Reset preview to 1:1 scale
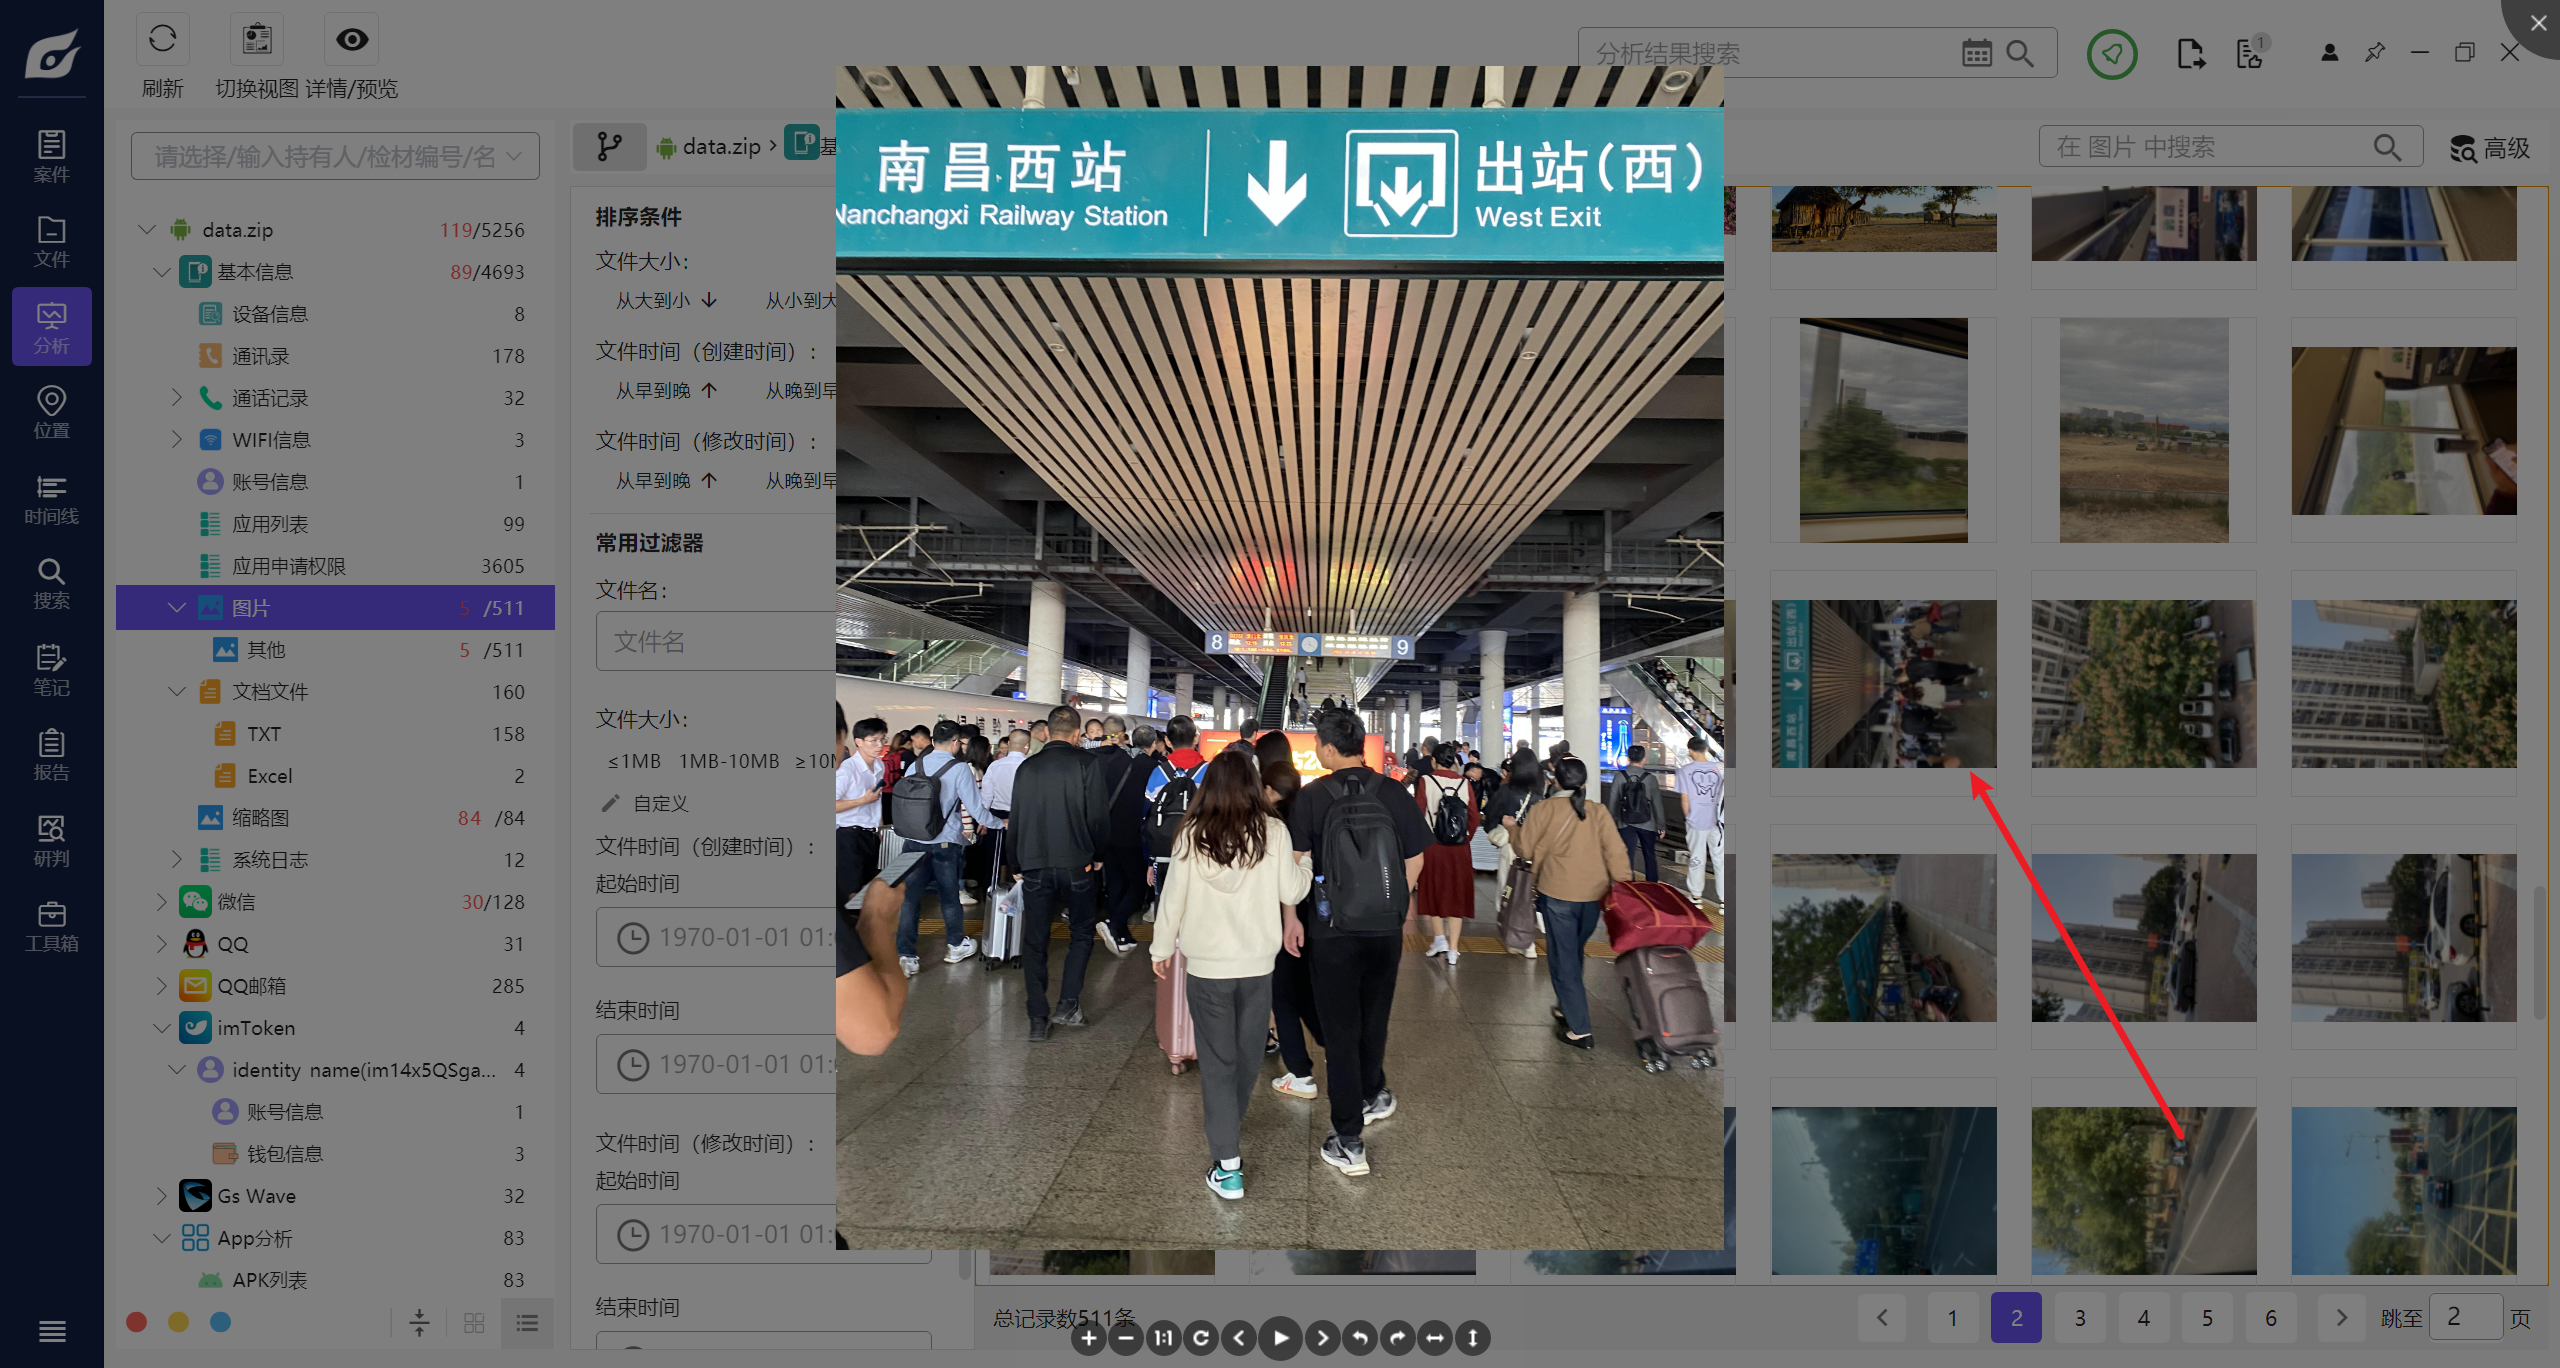The image size is (2560, 1368). pos(1163,1338)
